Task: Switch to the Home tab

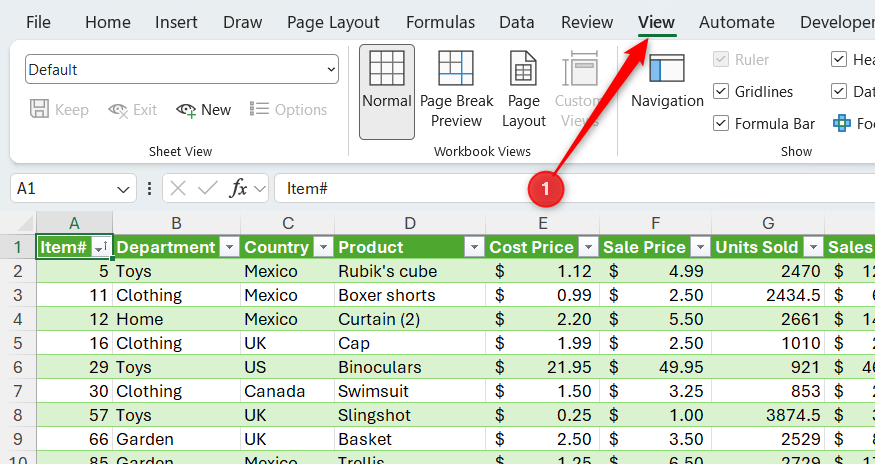Action: coord(108,22)
